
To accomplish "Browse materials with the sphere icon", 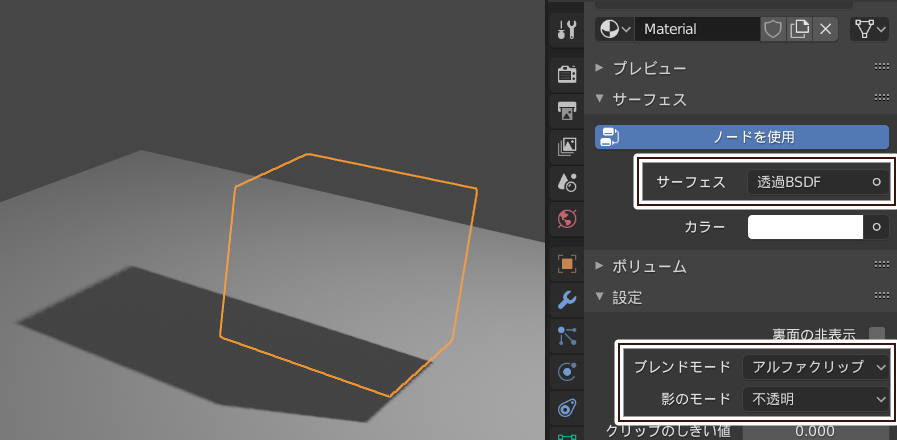I will [x=615, y=29].
